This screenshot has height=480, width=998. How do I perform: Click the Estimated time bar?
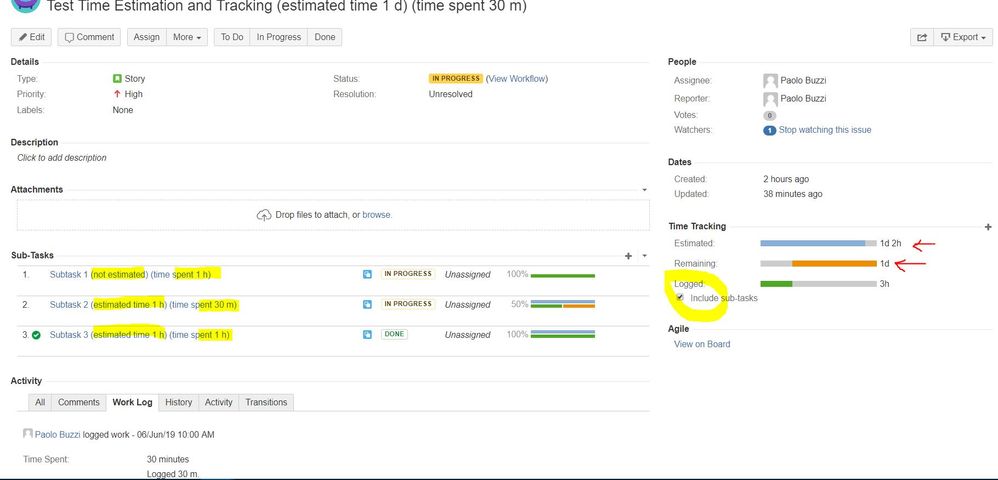point(819,243)
